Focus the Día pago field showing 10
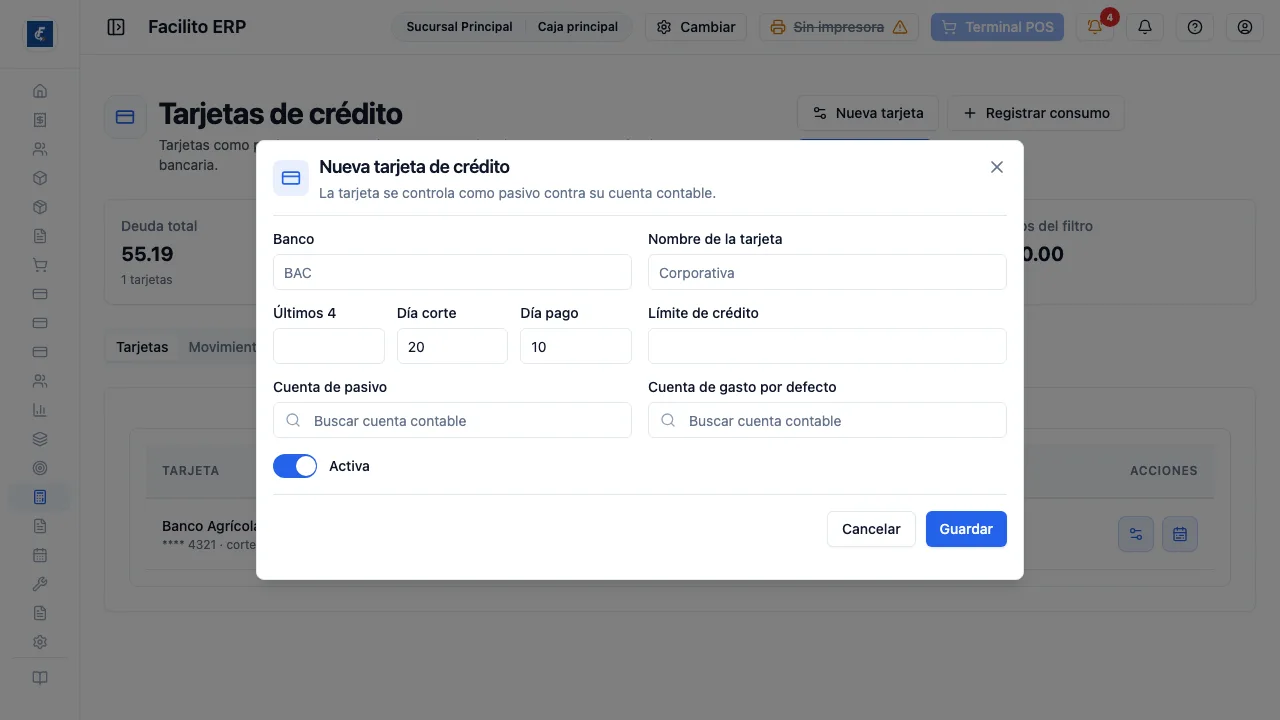 (576, 347)
